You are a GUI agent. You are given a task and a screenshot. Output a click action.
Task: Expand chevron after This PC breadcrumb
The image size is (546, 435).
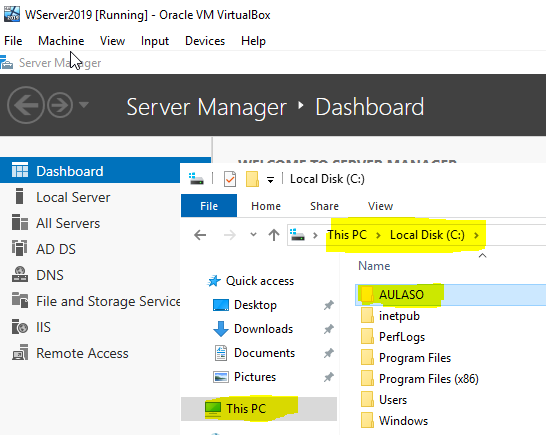[378, 235]
